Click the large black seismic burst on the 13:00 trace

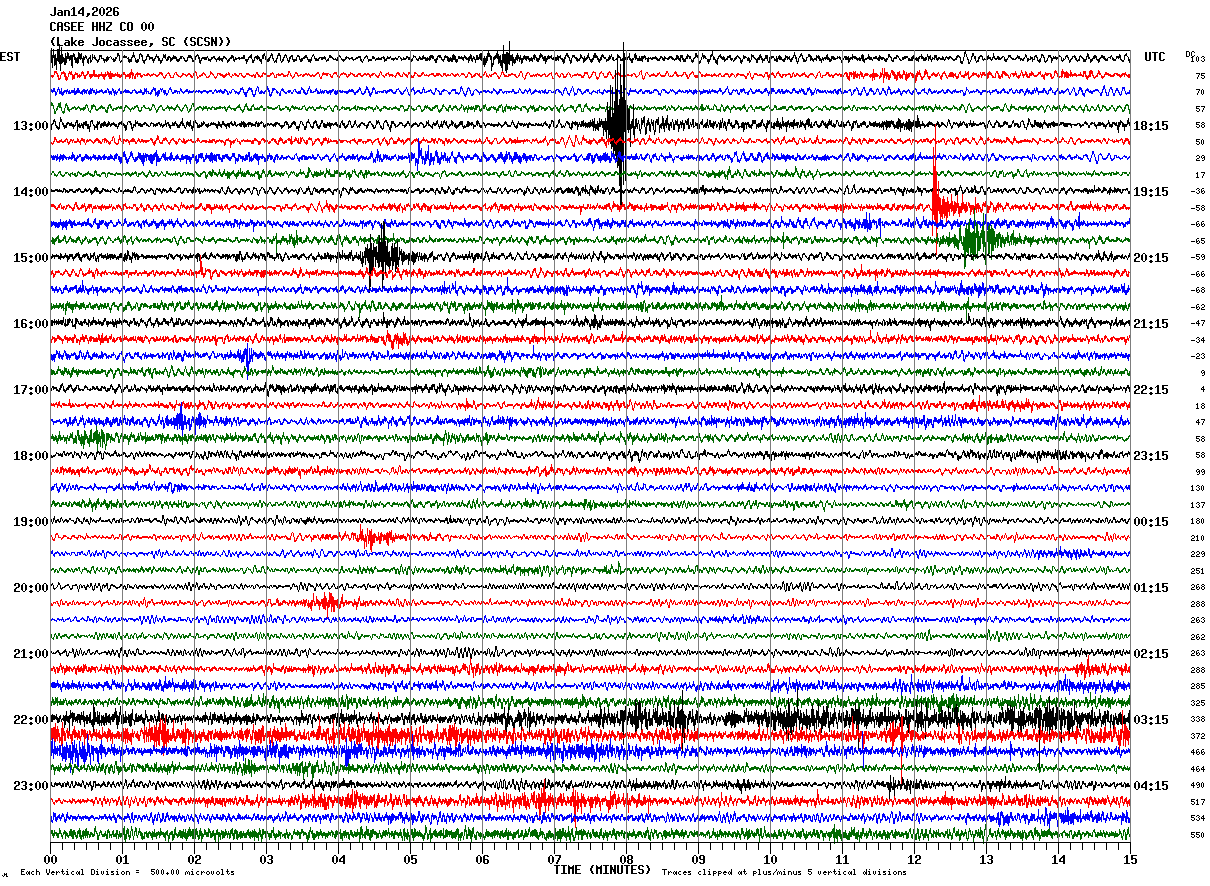pyautogui.click(x=620, y=124)
